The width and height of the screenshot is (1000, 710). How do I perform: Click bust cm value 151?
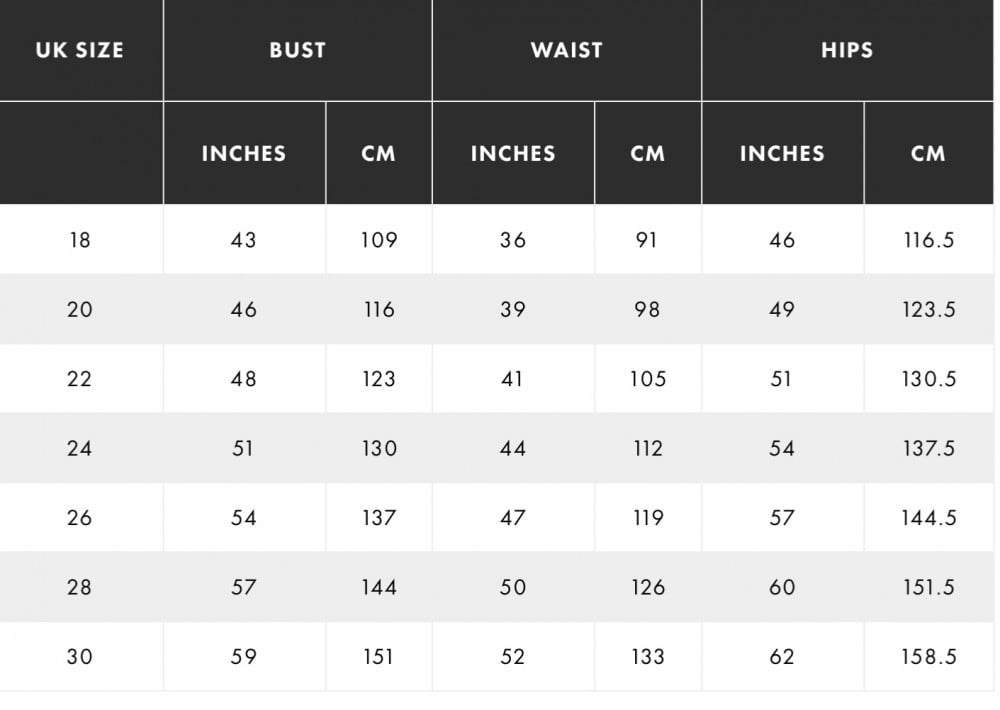pyautogui.click(x=379, y=656)
